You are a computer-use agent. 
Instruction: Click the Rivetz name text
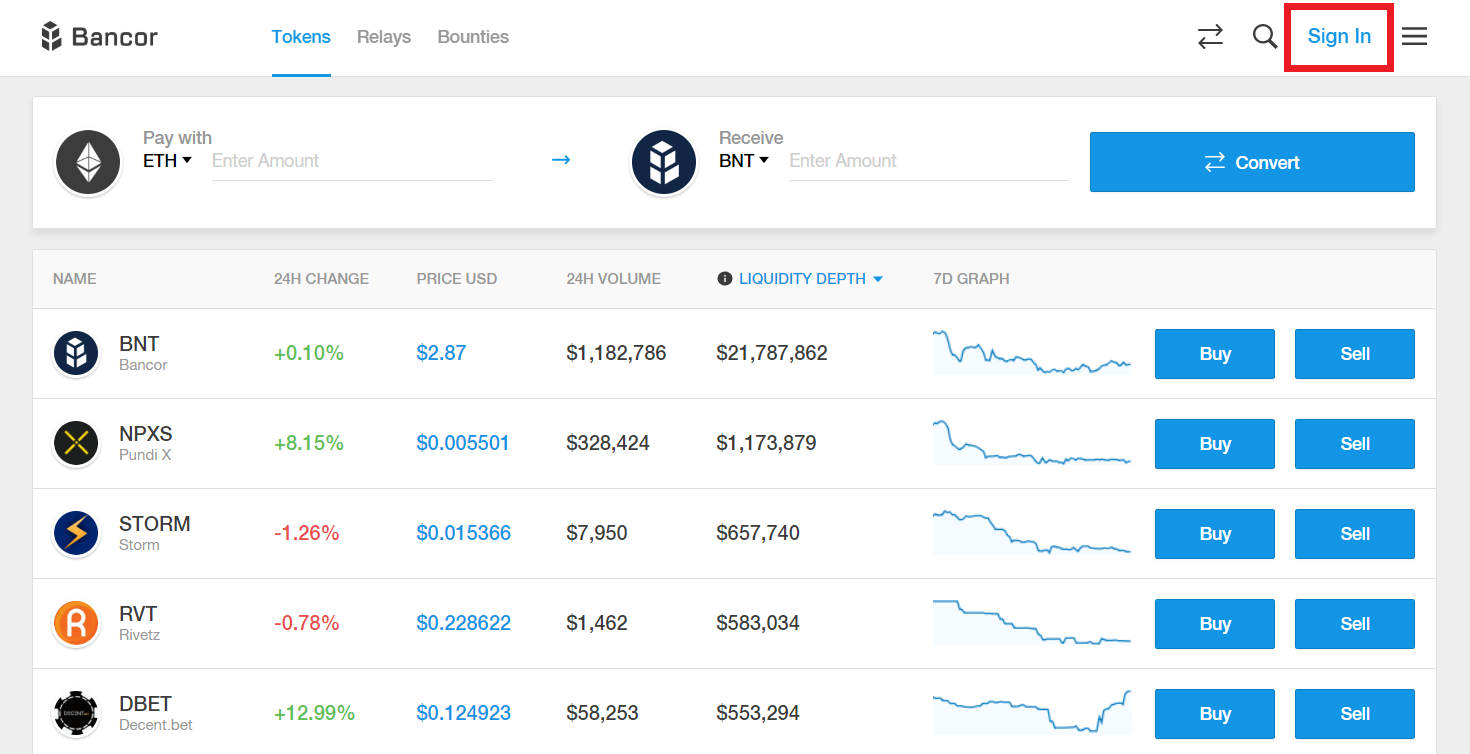pos(140,635)
